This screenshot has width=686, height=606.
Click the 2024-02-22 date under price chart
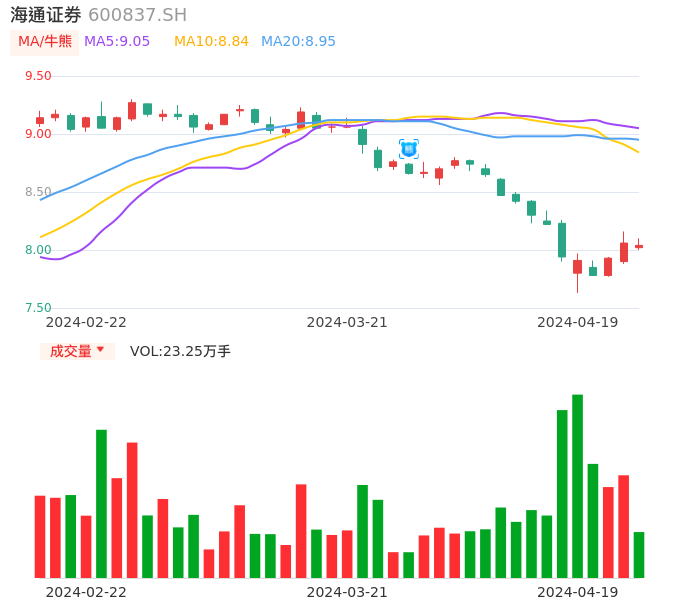pyautogui.click(x=86, y=322)
